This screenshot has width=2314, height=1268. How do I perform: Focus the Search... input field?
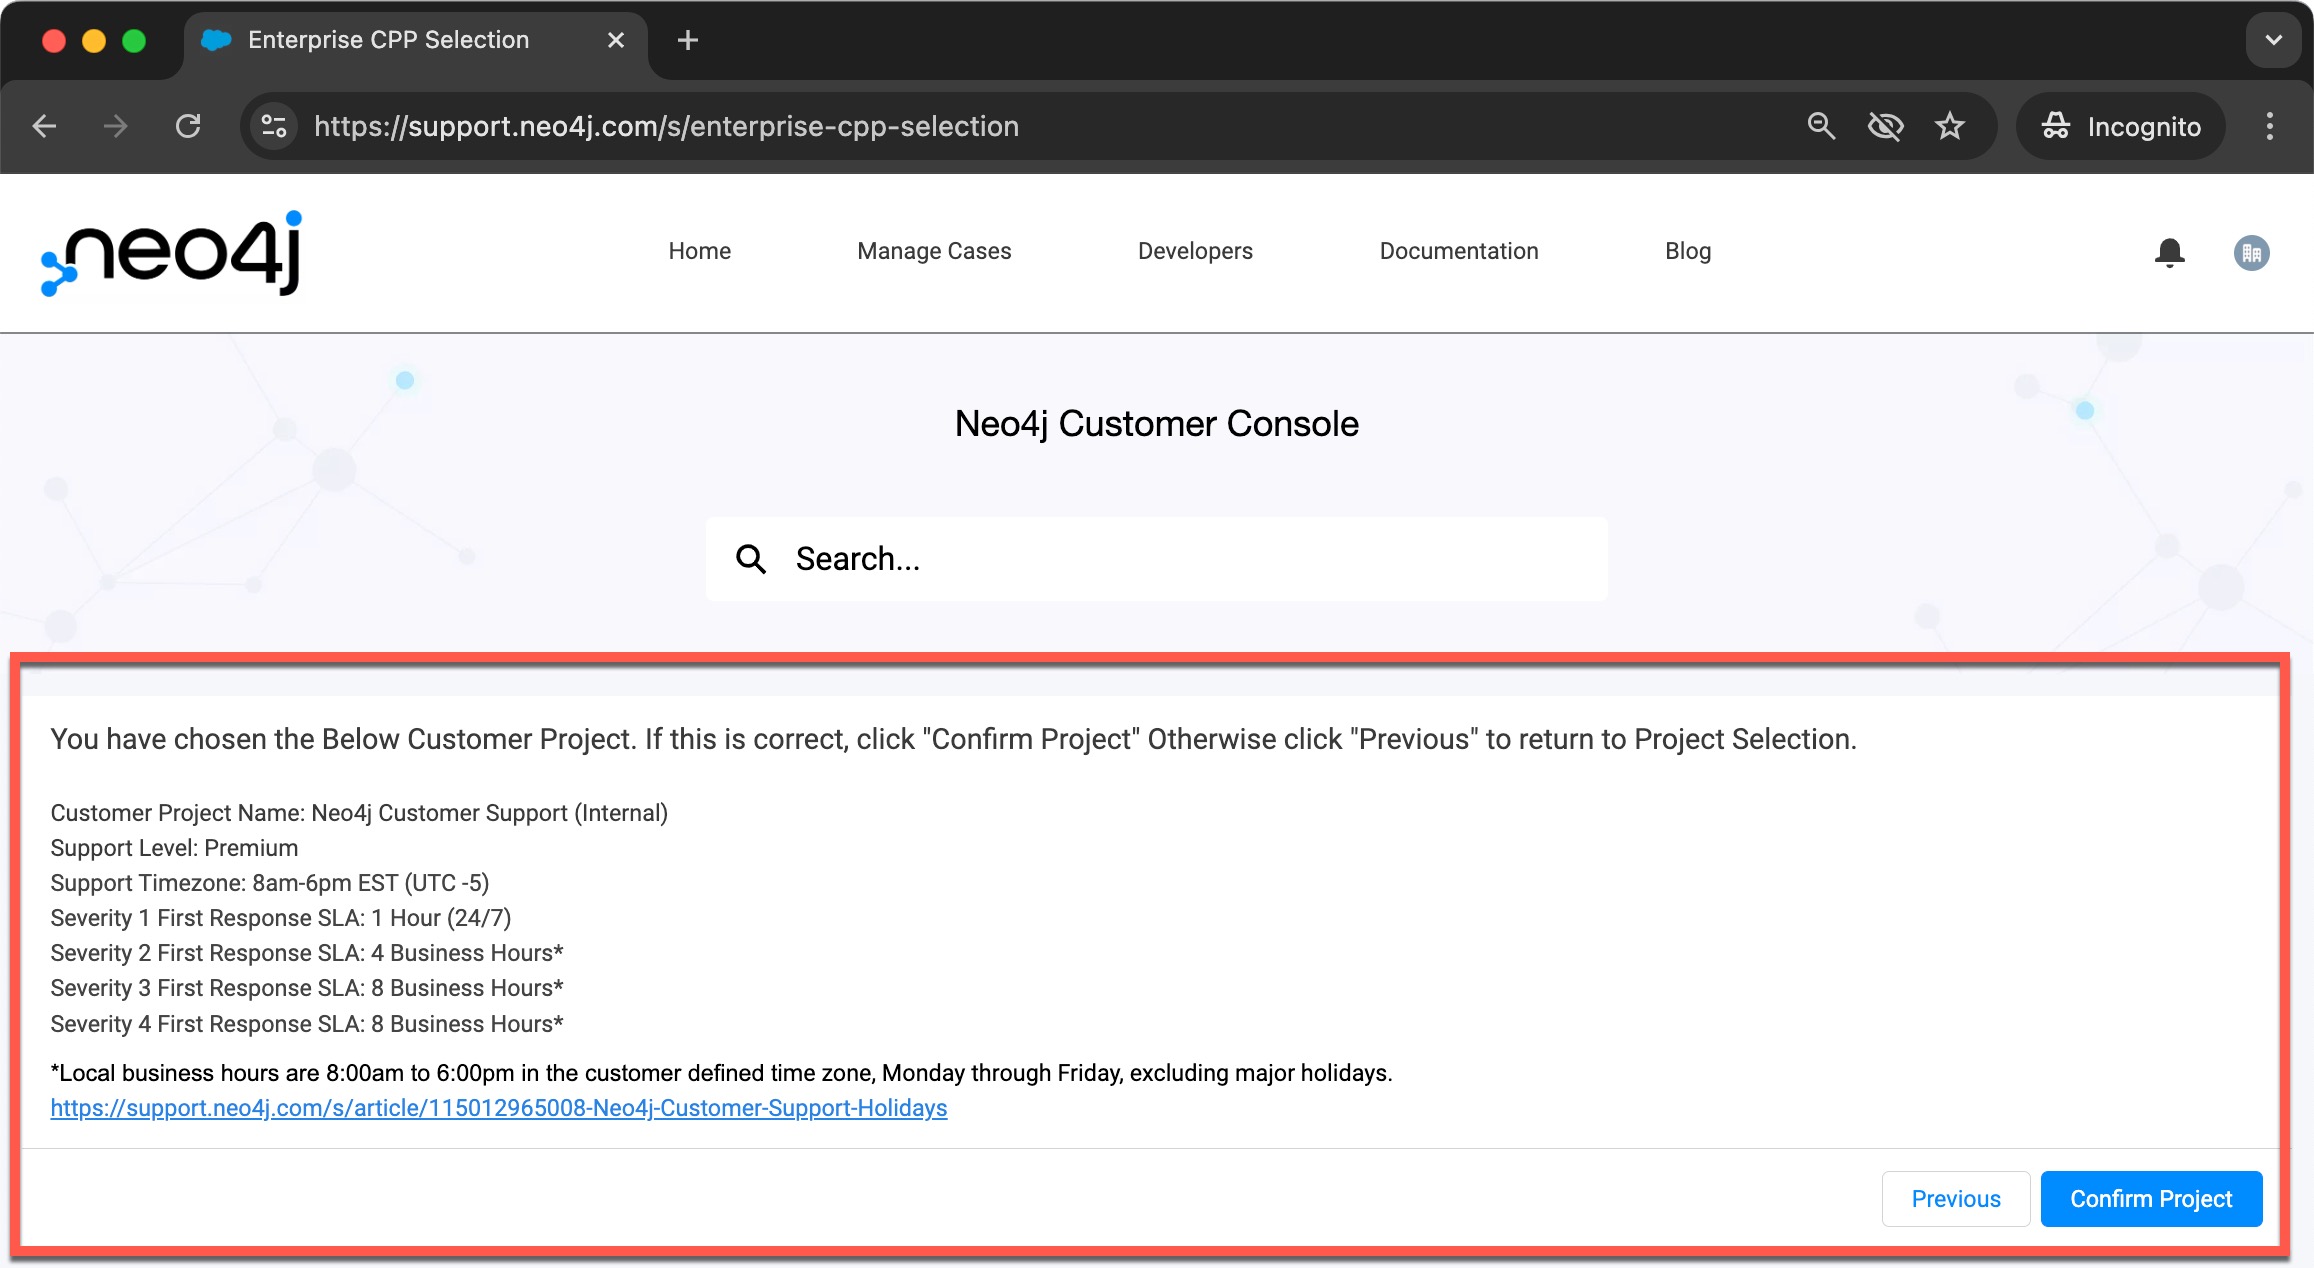coord(1157,559)
